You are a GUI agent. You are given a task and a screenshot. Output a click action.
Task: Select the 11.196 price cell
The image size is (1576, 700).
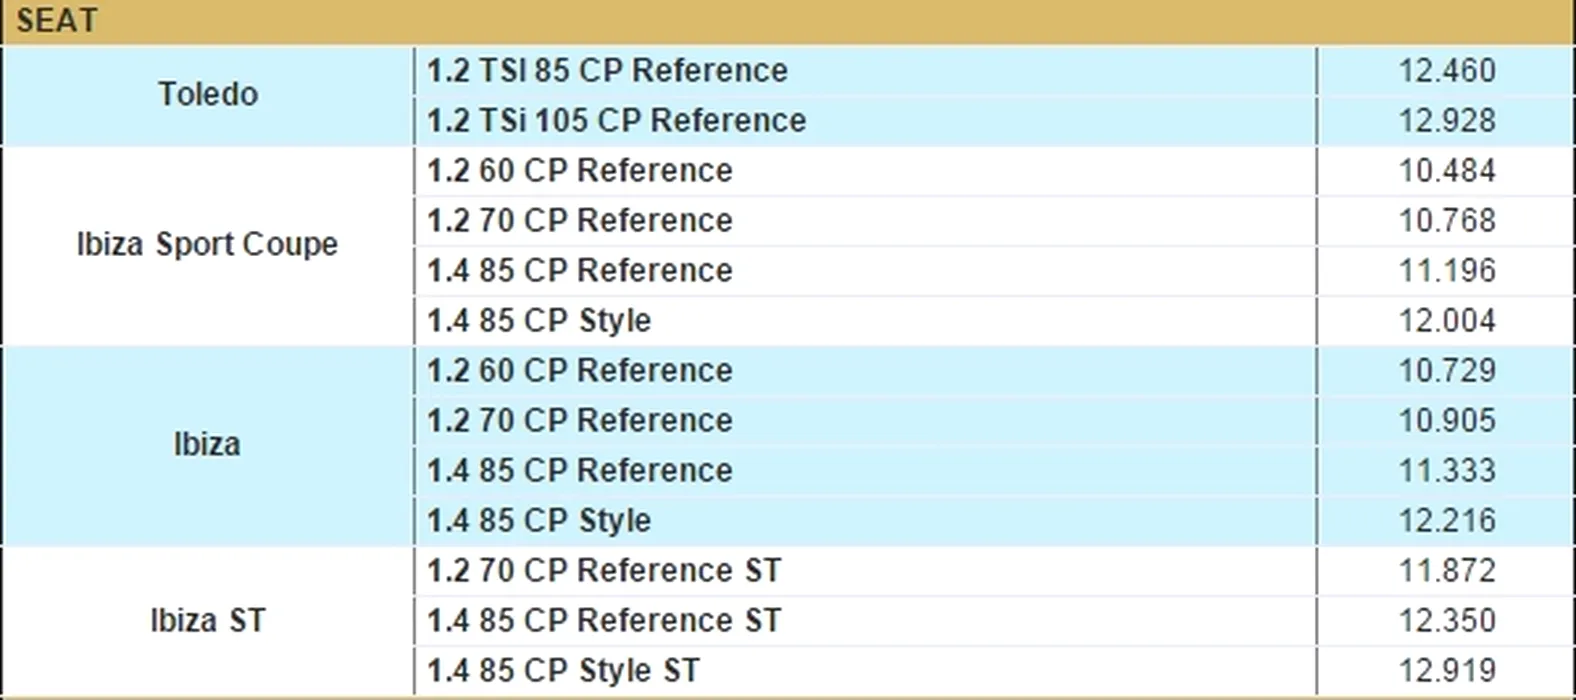click(x=1446, y=271)
